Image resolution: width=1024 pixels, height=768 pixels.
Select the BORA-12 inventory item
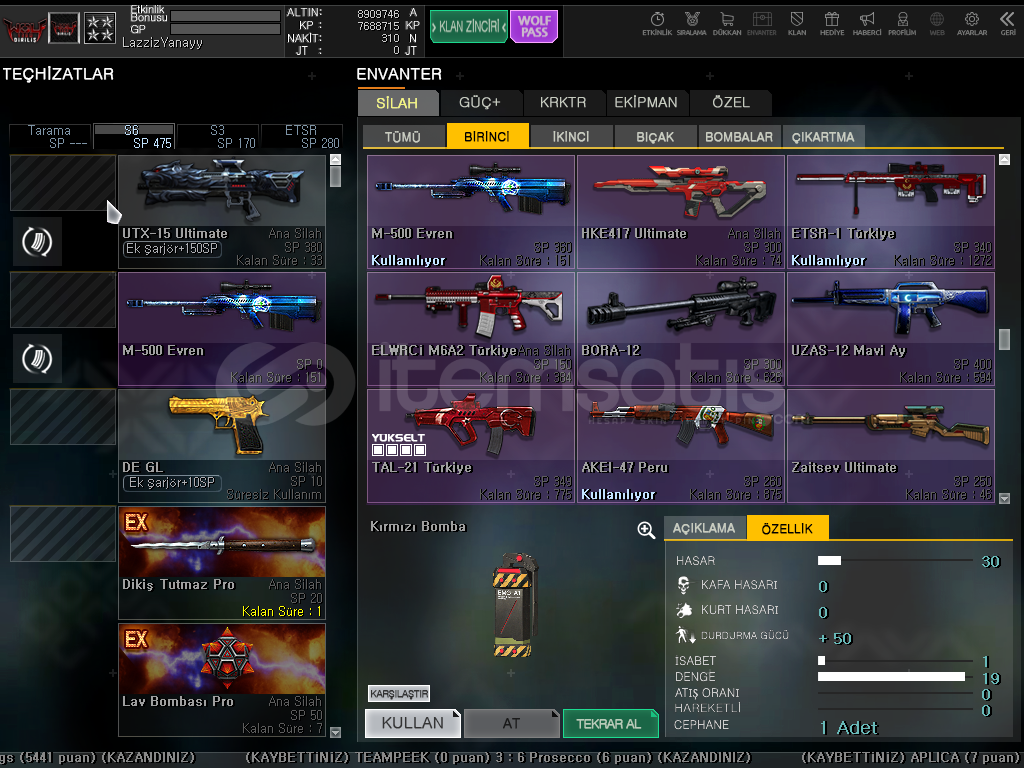680,329
